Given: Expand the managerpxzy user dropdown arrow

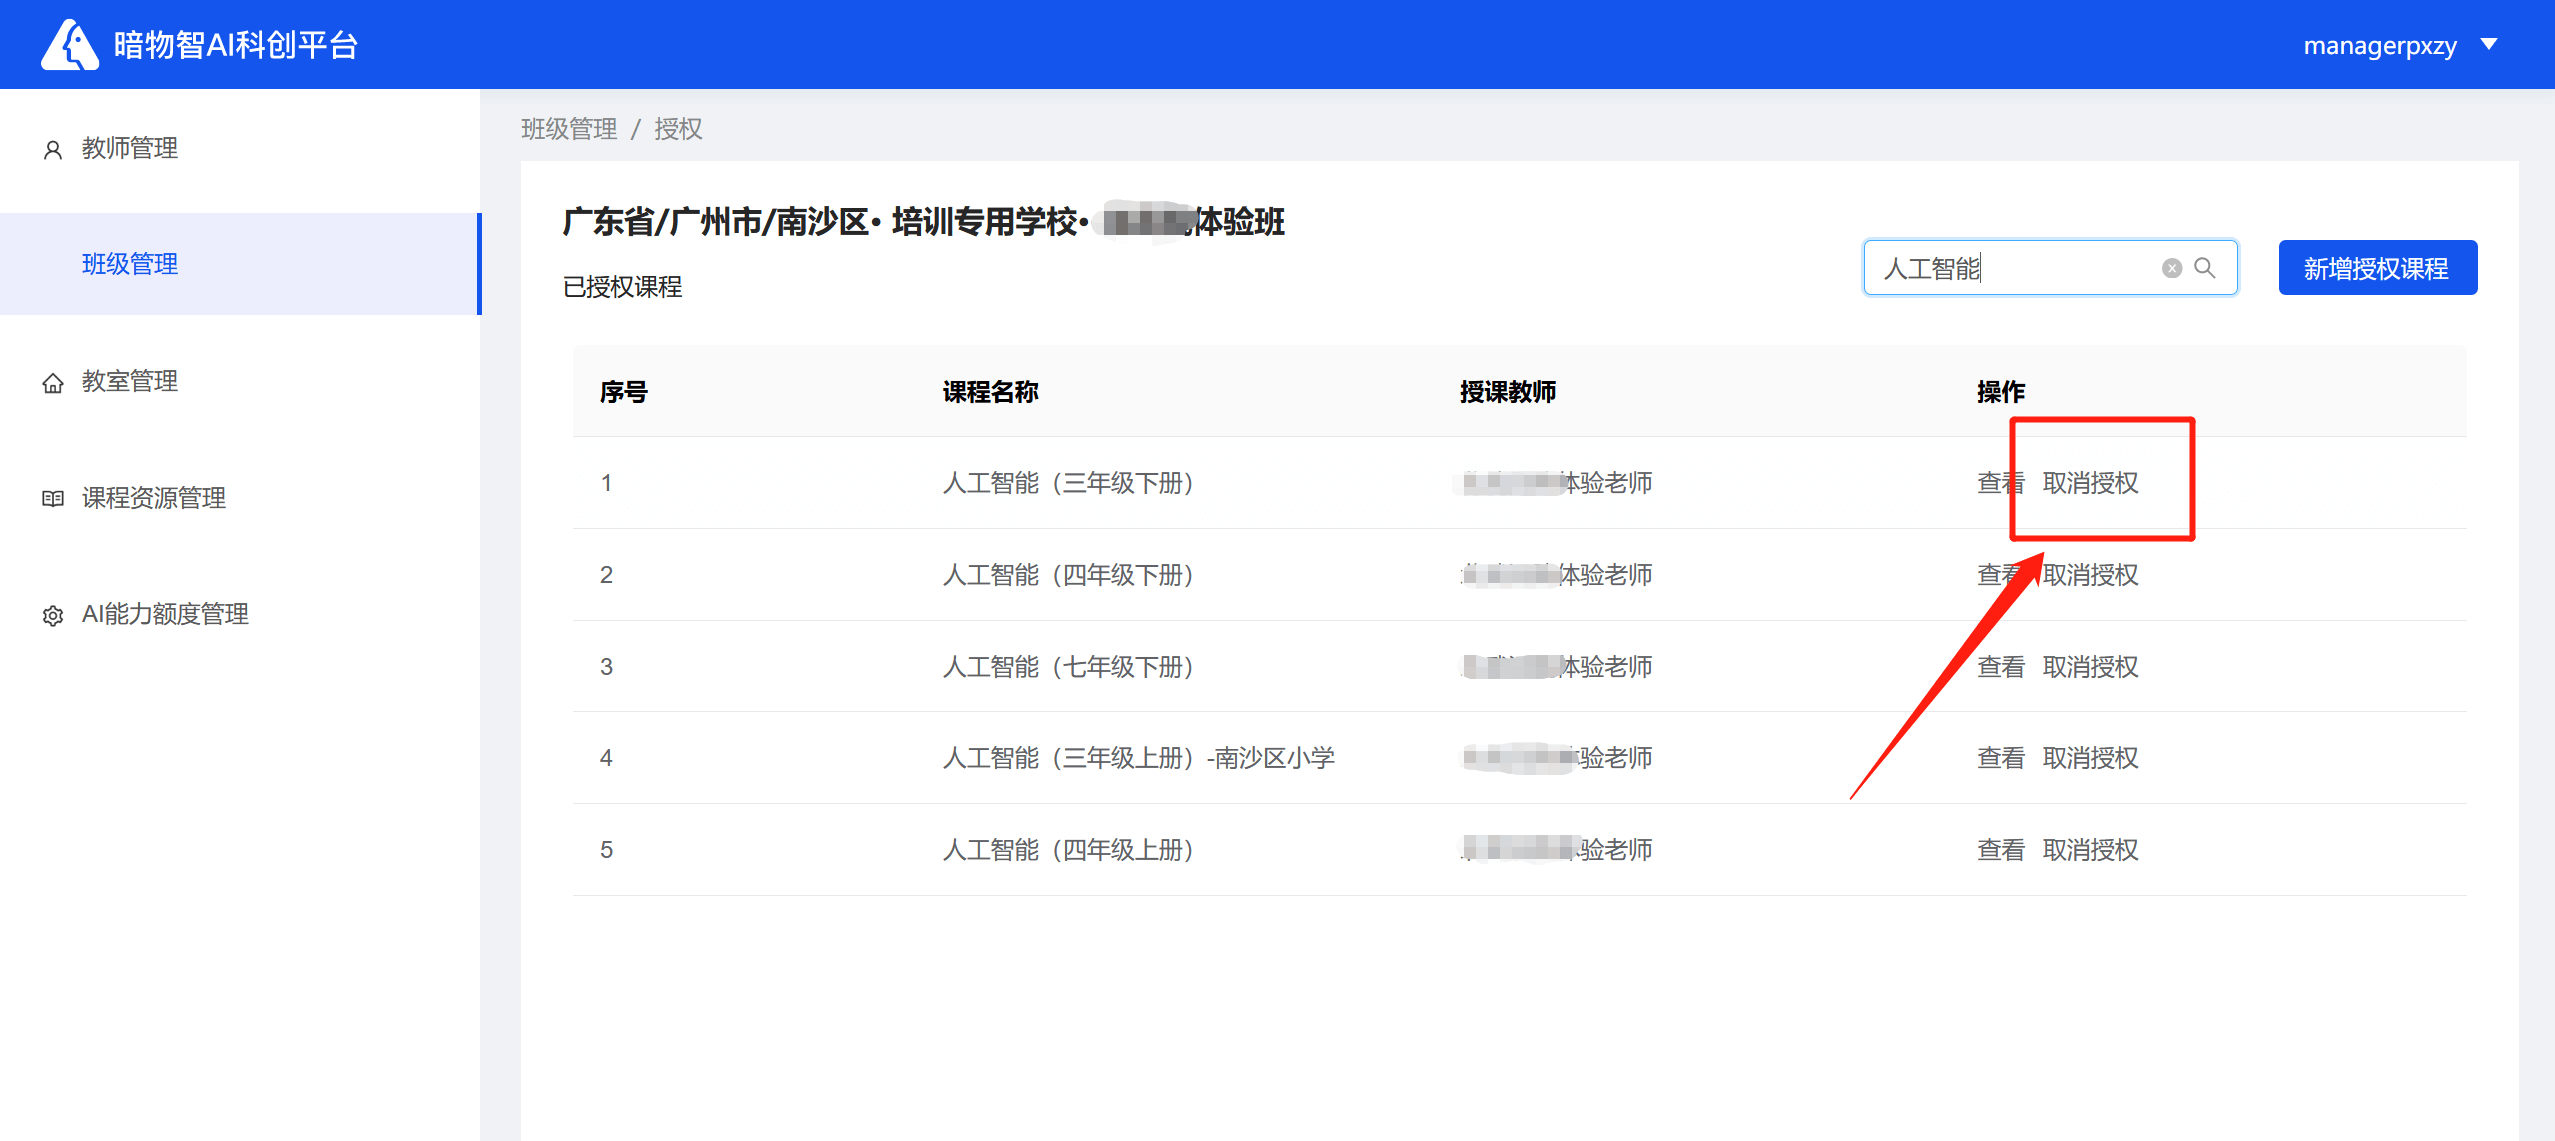Looking at the screenshot, I should 2489,45.
